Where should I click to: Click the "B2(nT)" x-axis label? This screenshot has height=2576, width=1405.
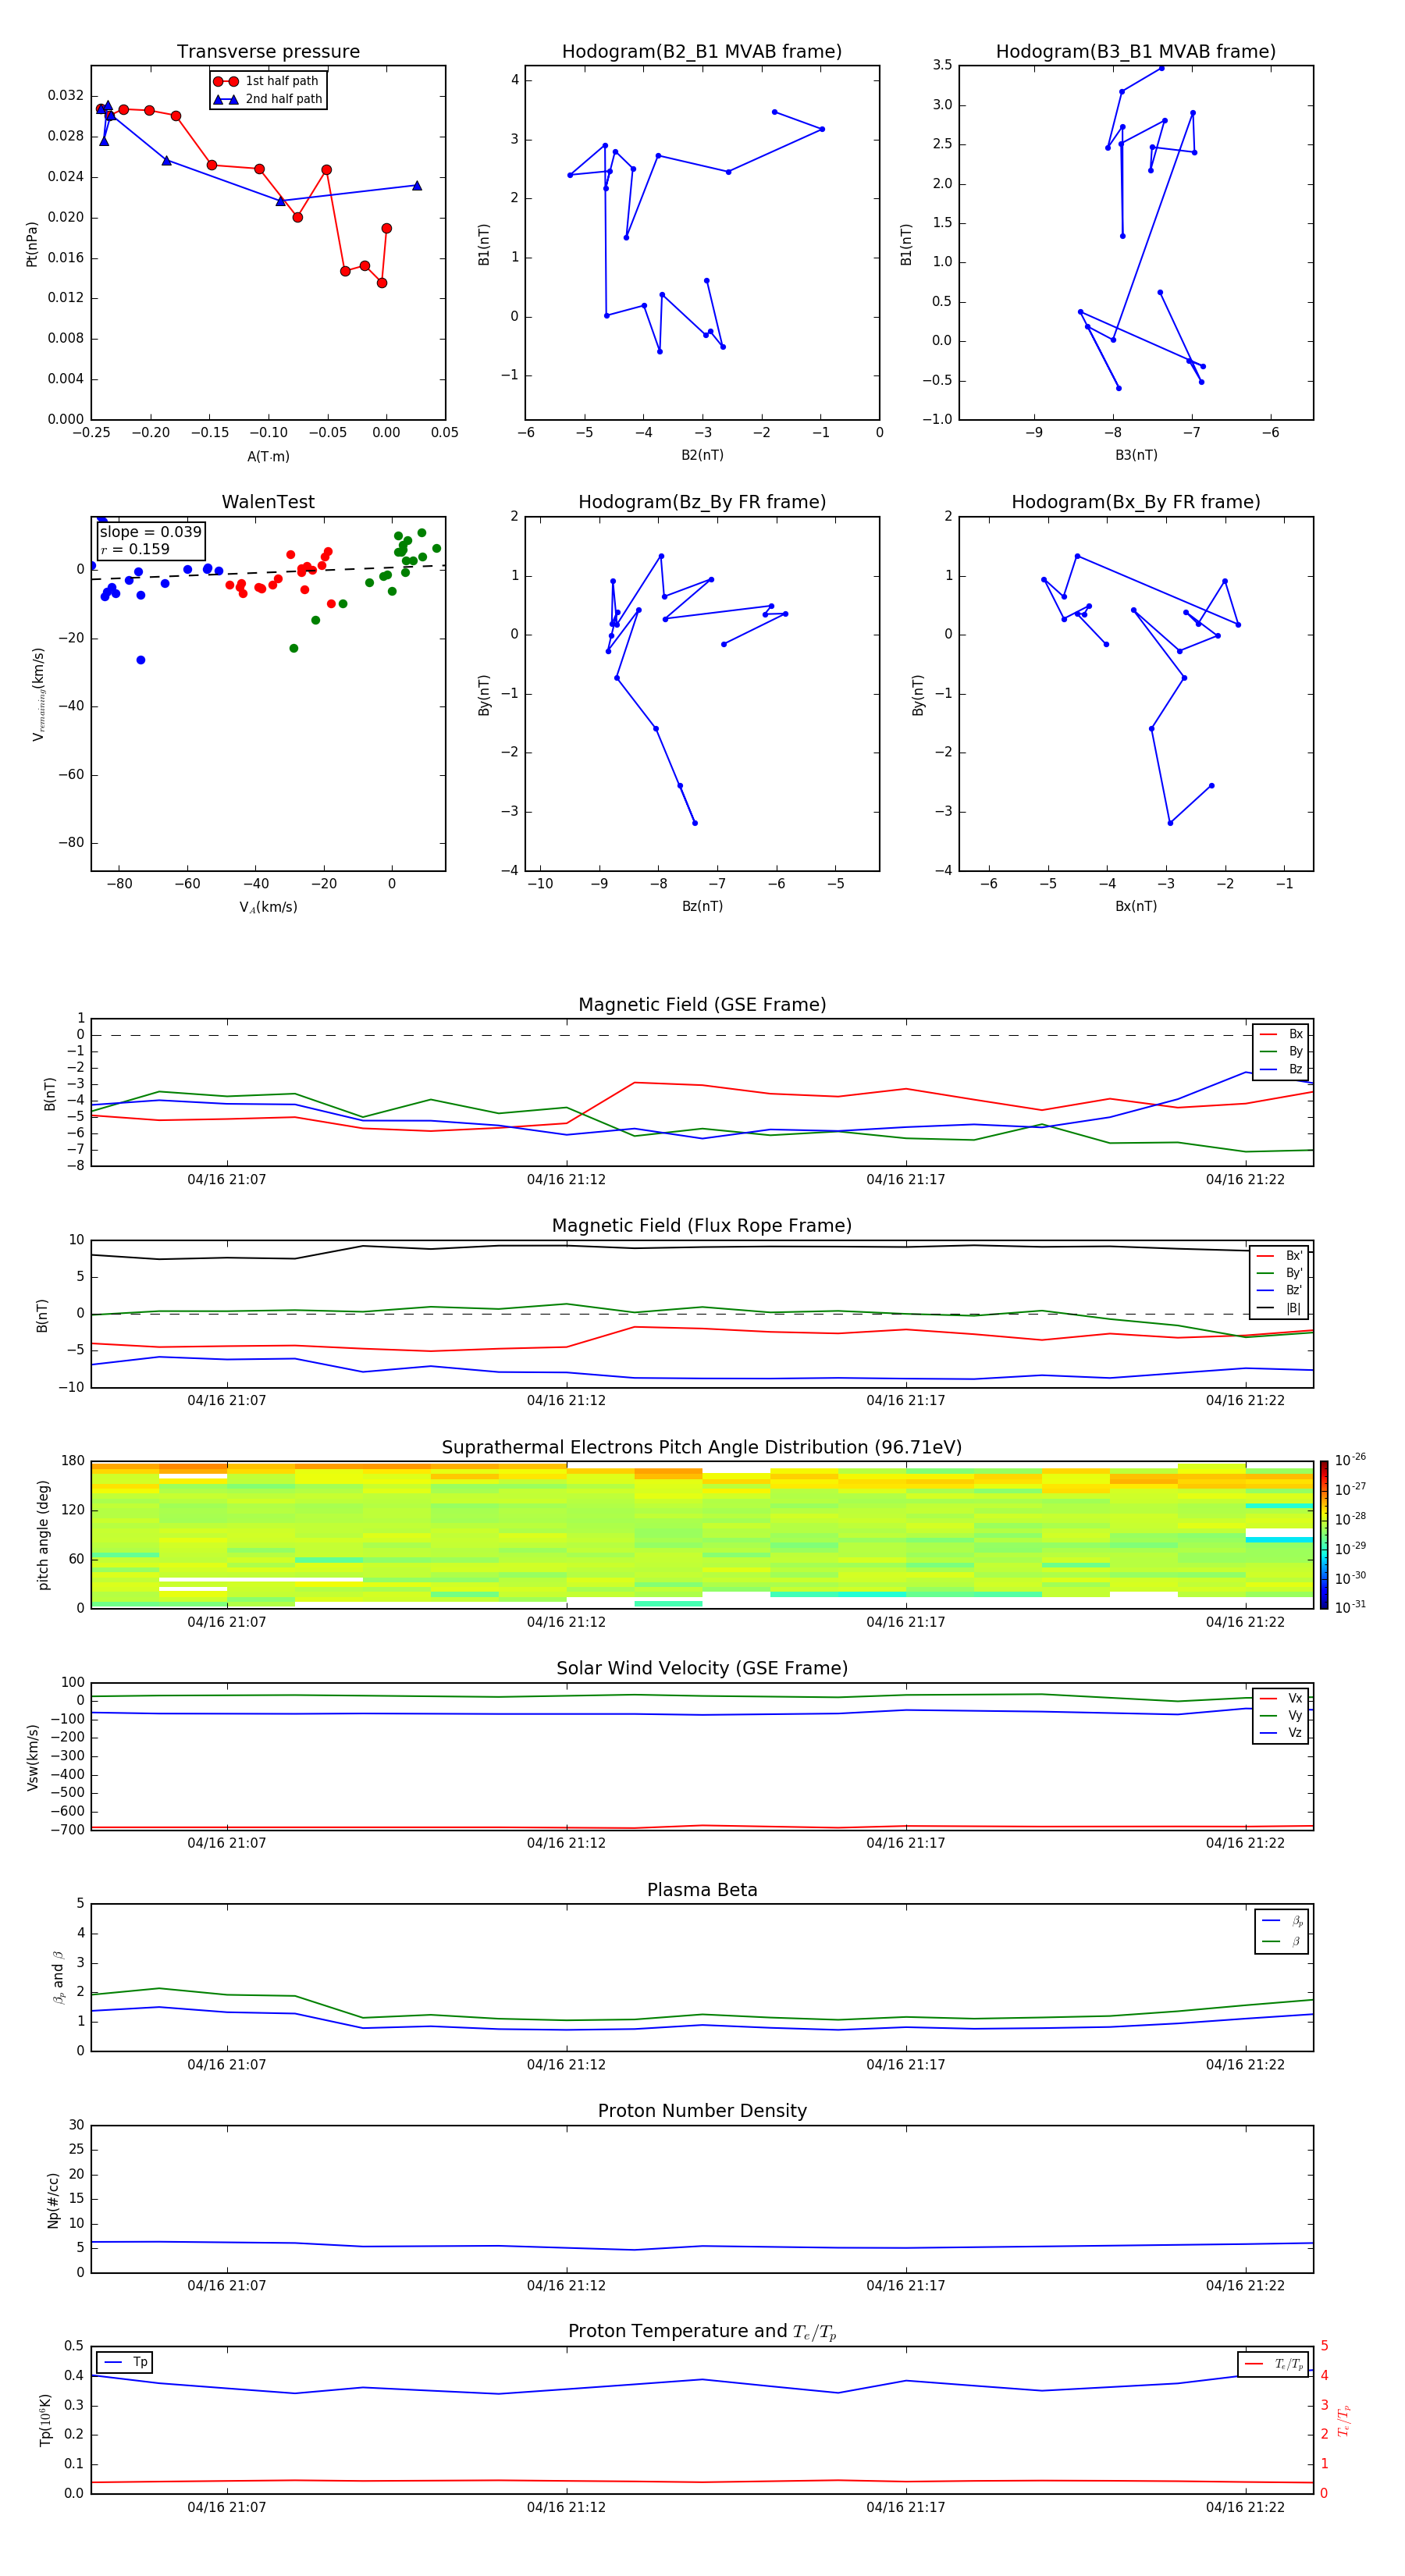tap(702, 455)
